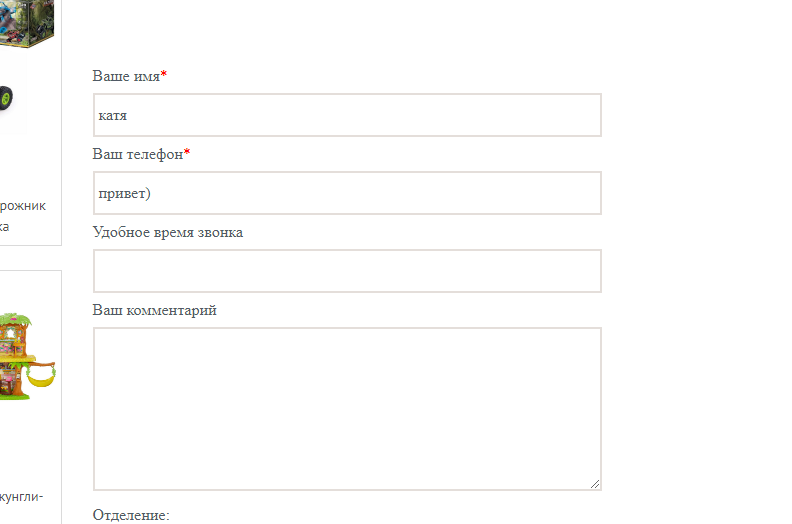This screenshot has width=792, height=524.
Task: Focus the "Ваш комментарий" text area
Action: pos(346,408)
